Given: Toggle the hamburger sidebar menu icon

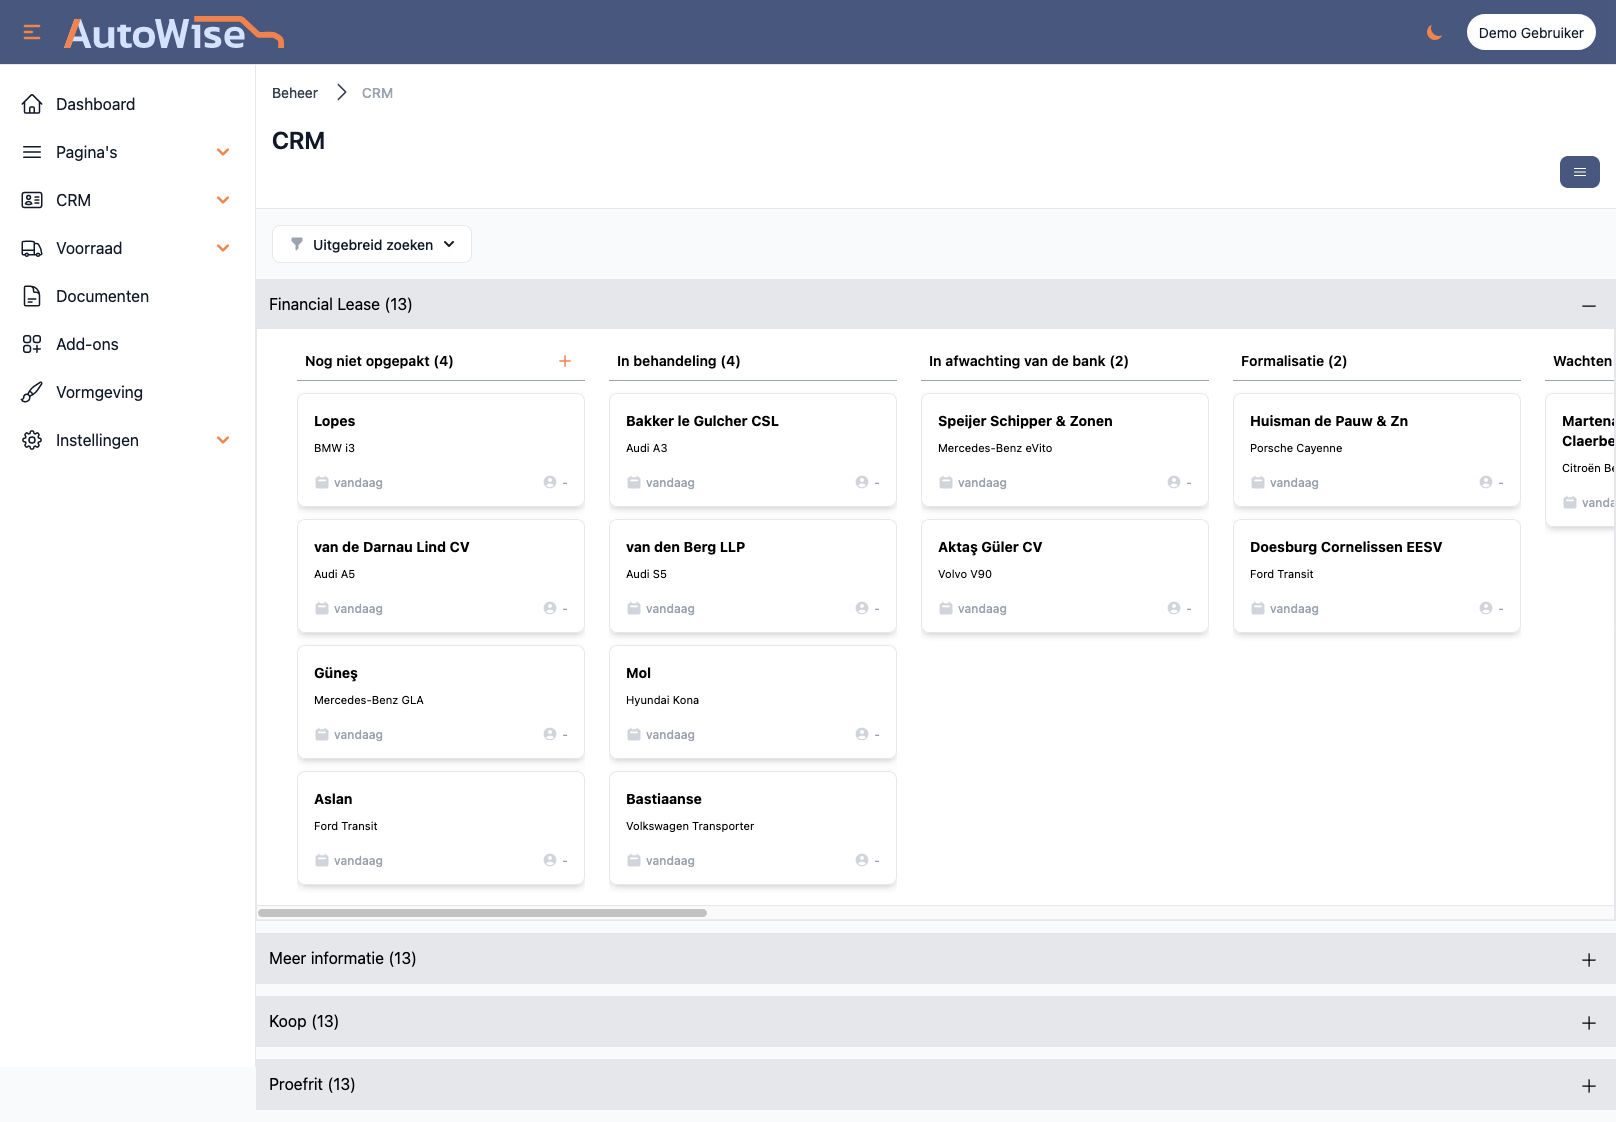Looking at the screenshot, I should coord(32,32).
